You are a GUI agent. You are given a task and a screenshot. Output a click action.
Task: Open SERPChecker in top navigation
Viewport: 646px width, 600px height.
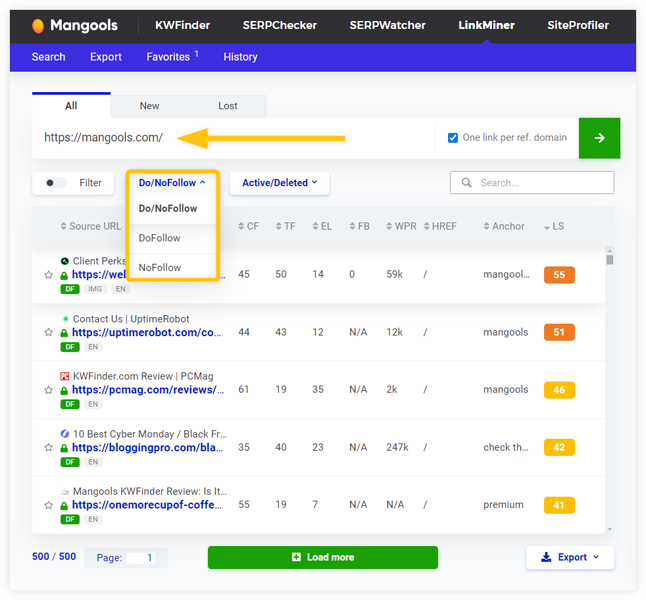280,25
